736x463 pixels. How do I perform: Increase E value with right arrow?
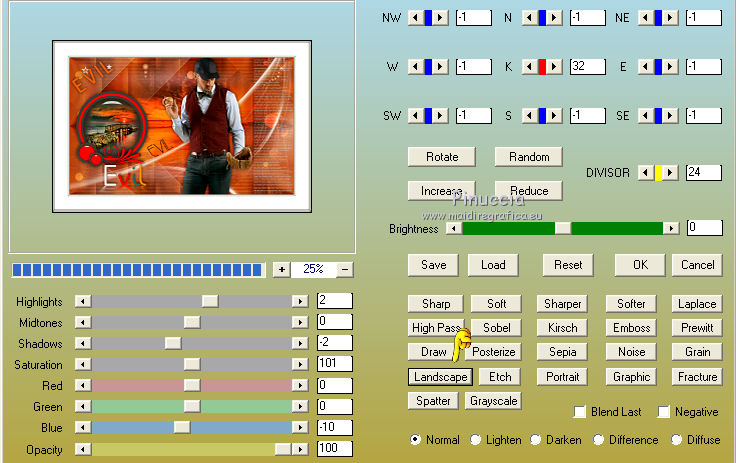click(x=670, y=67)
